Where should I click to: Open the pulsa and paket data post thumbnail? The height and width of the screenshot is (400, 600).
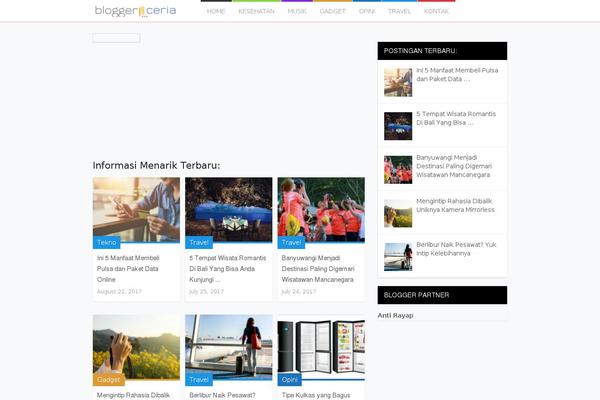point(136,209)
